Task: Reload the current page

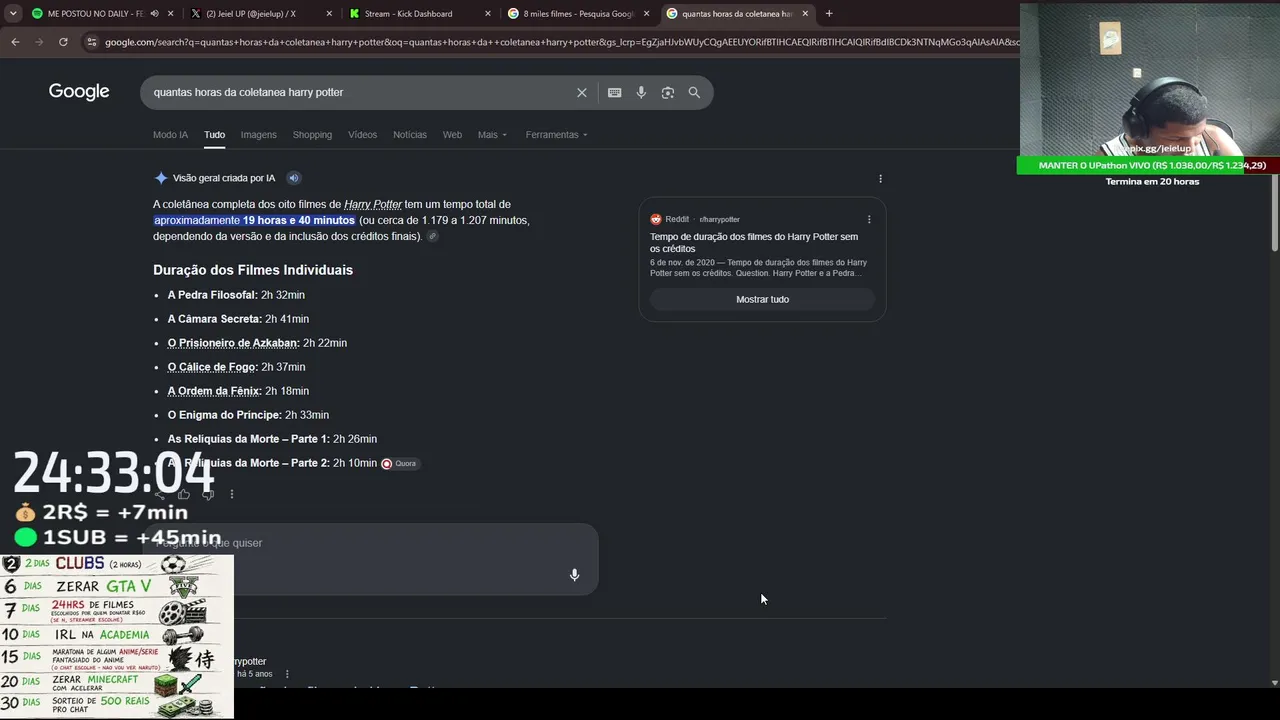Action: click(63, 42)
